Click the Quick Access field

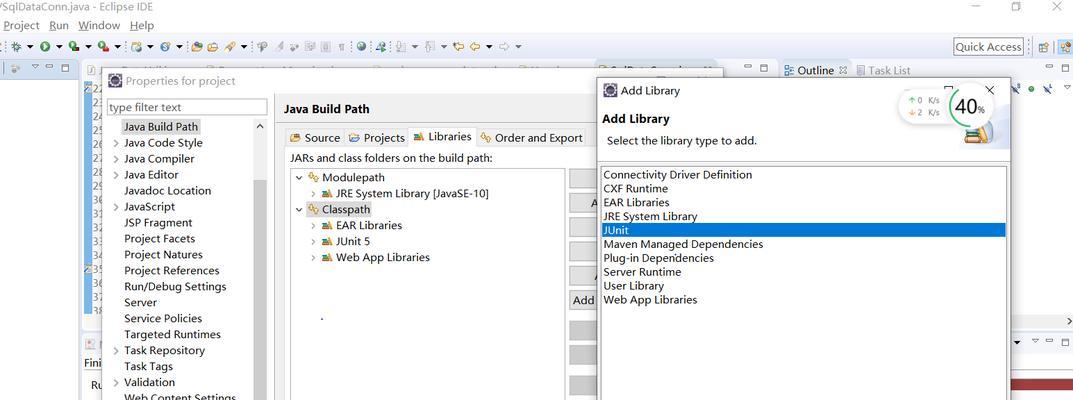coord(988,46)
